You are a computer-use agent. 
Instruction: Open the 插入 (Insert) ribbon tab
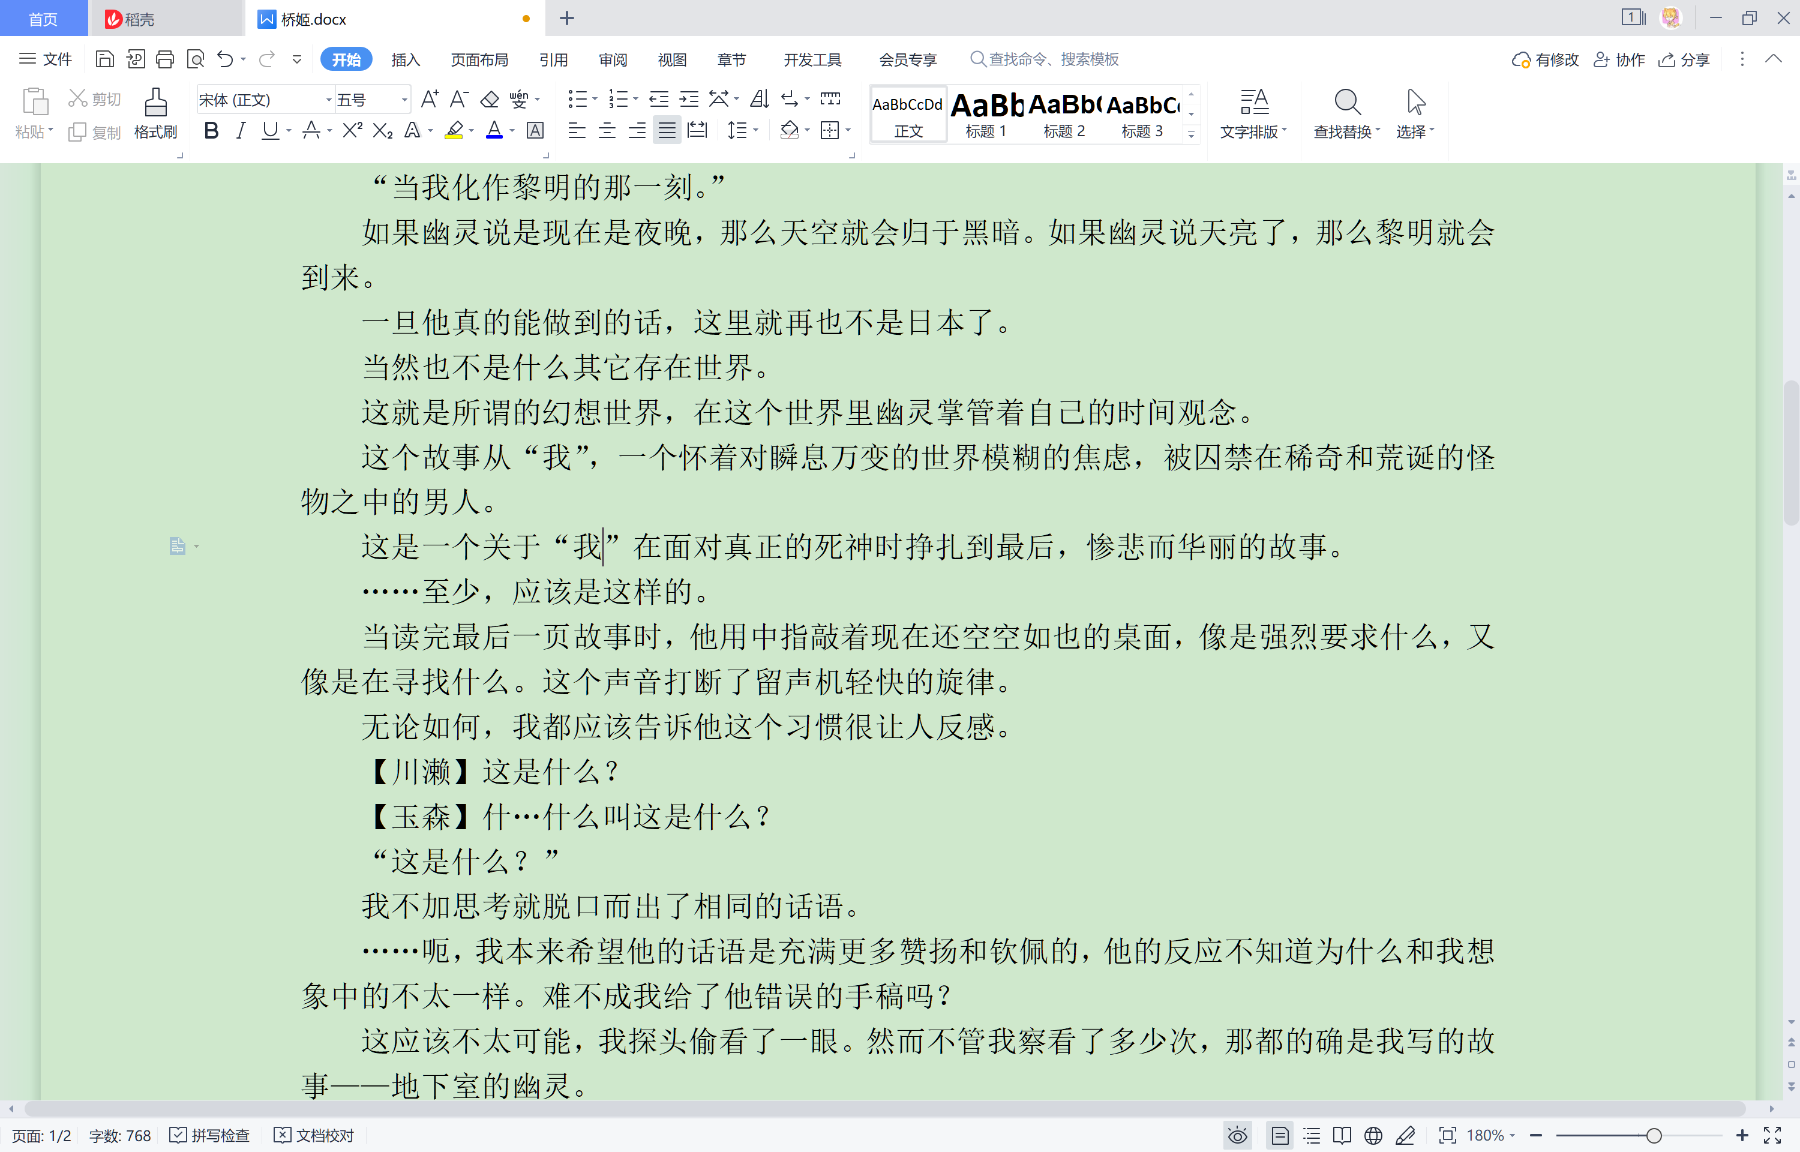405,60
